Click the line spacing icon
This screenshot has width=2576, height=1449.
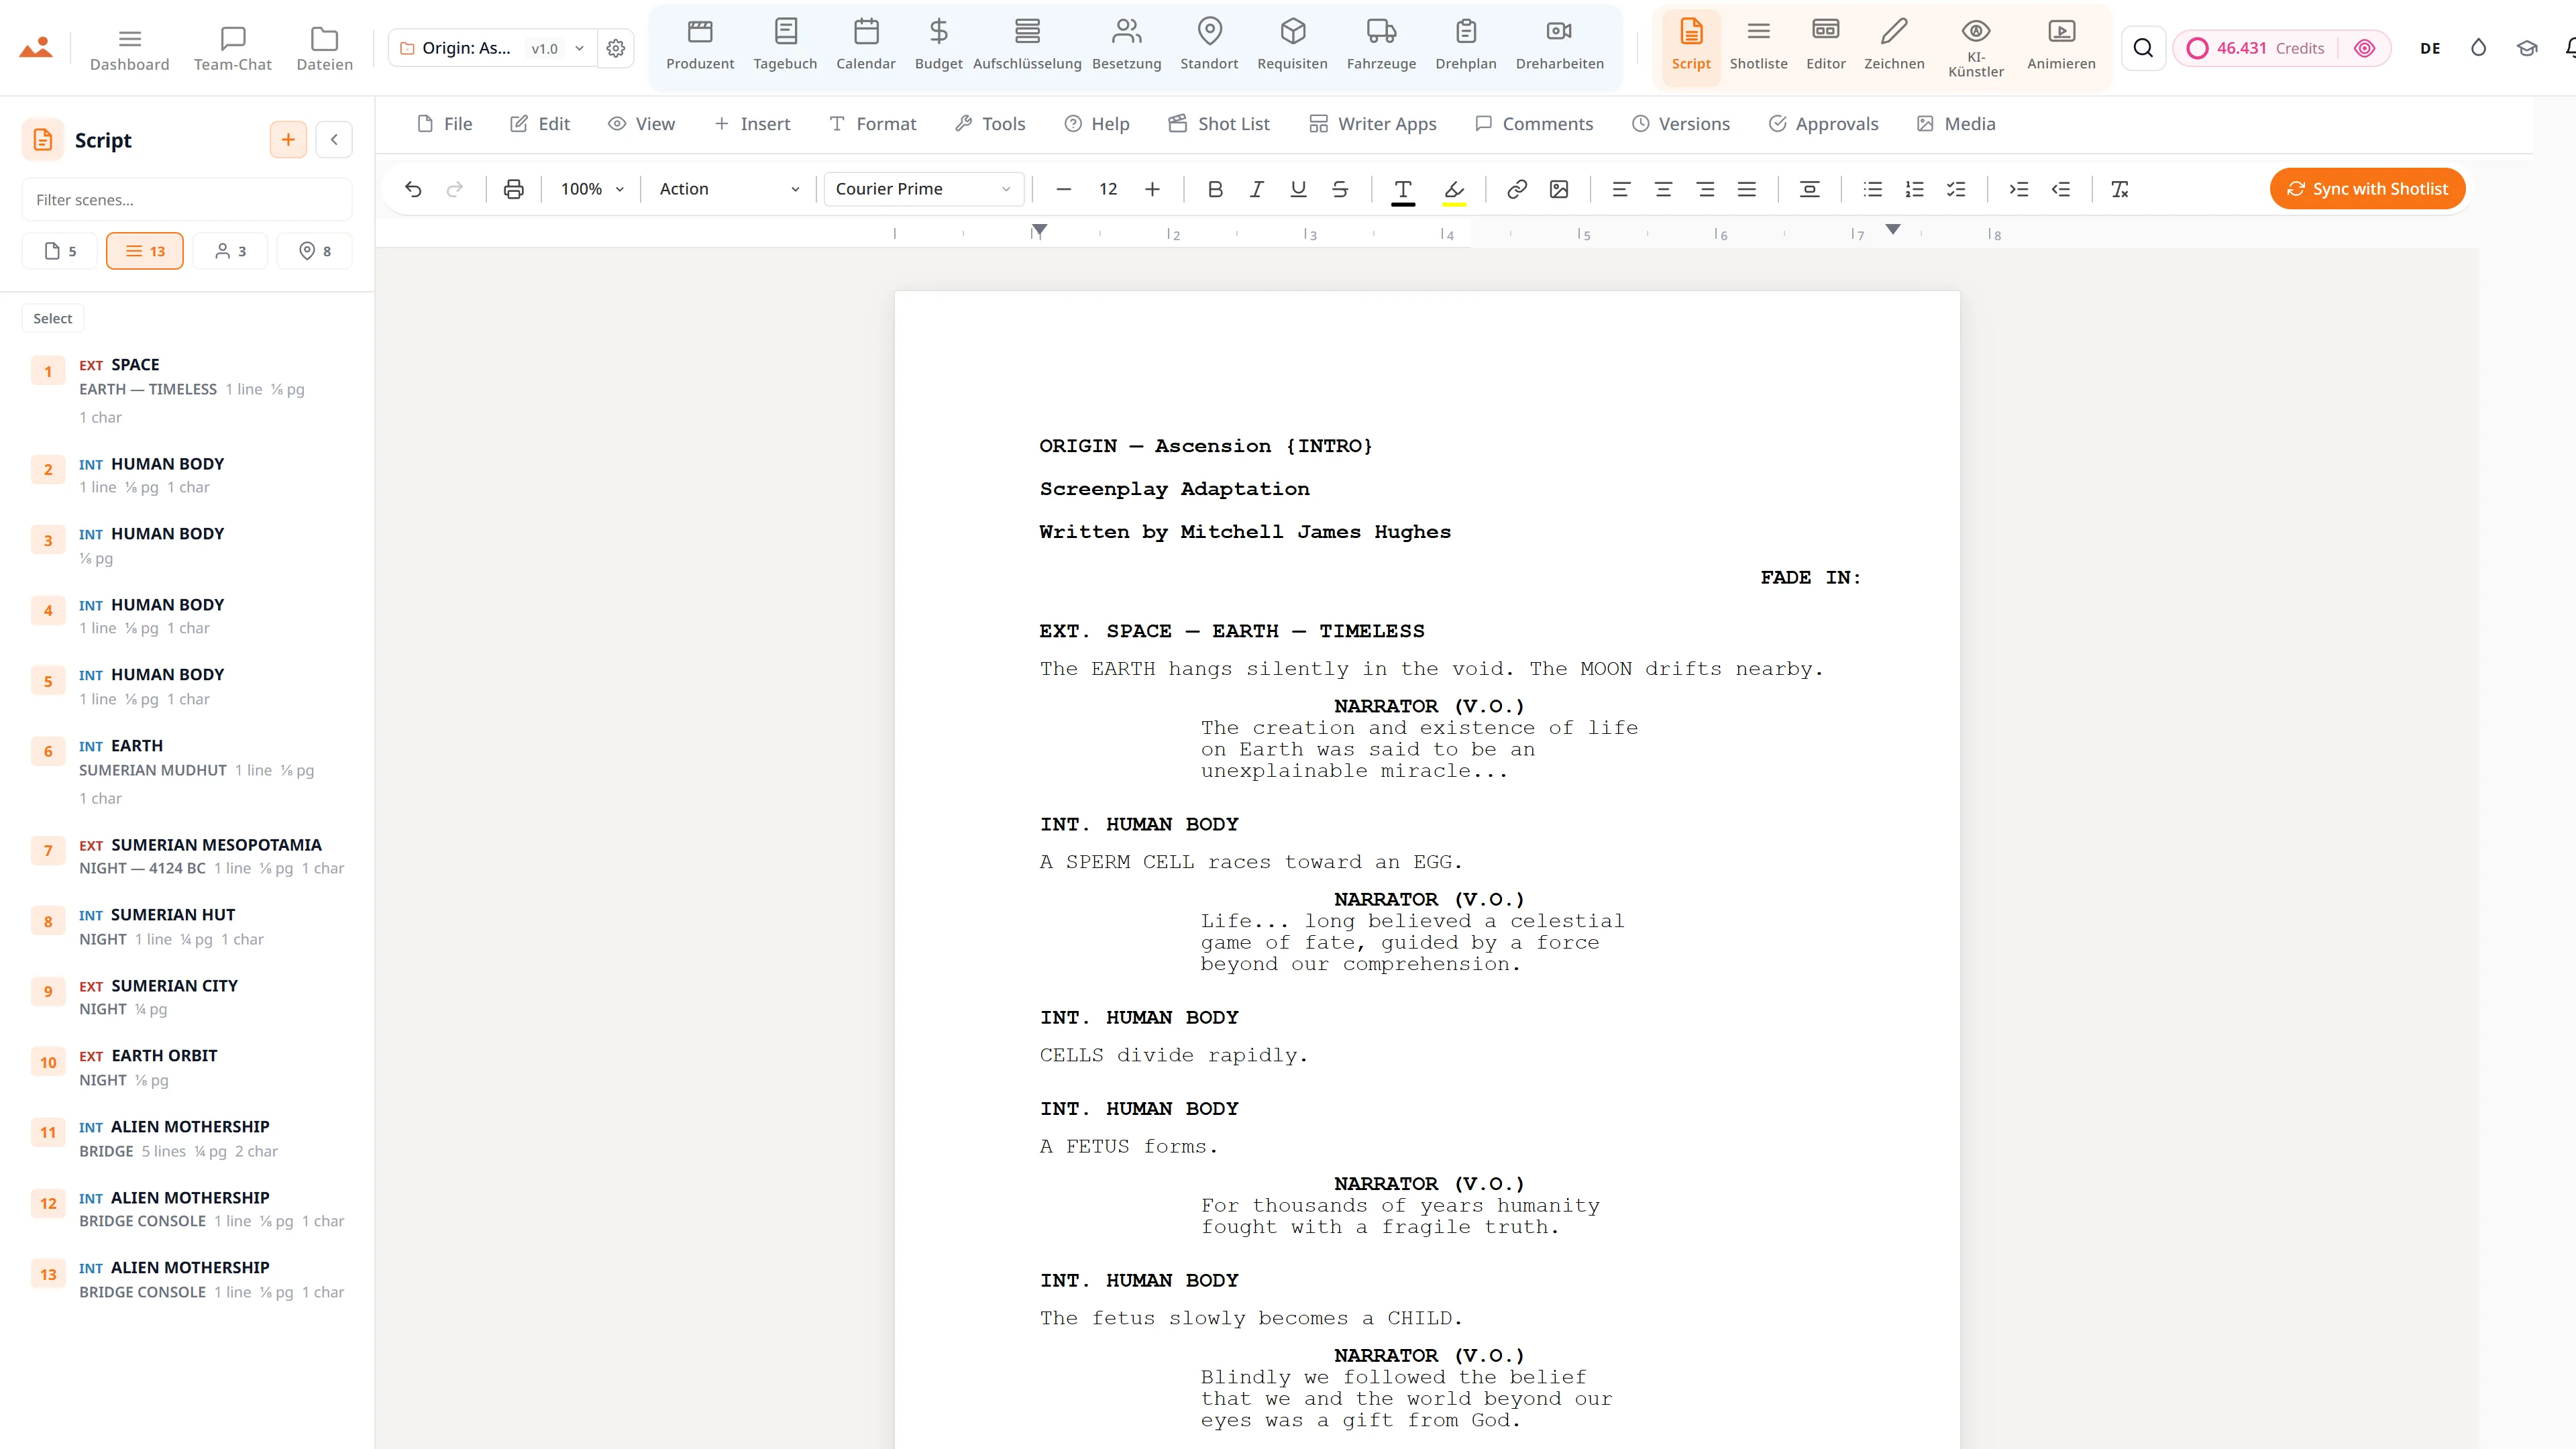pos(1809,189)
